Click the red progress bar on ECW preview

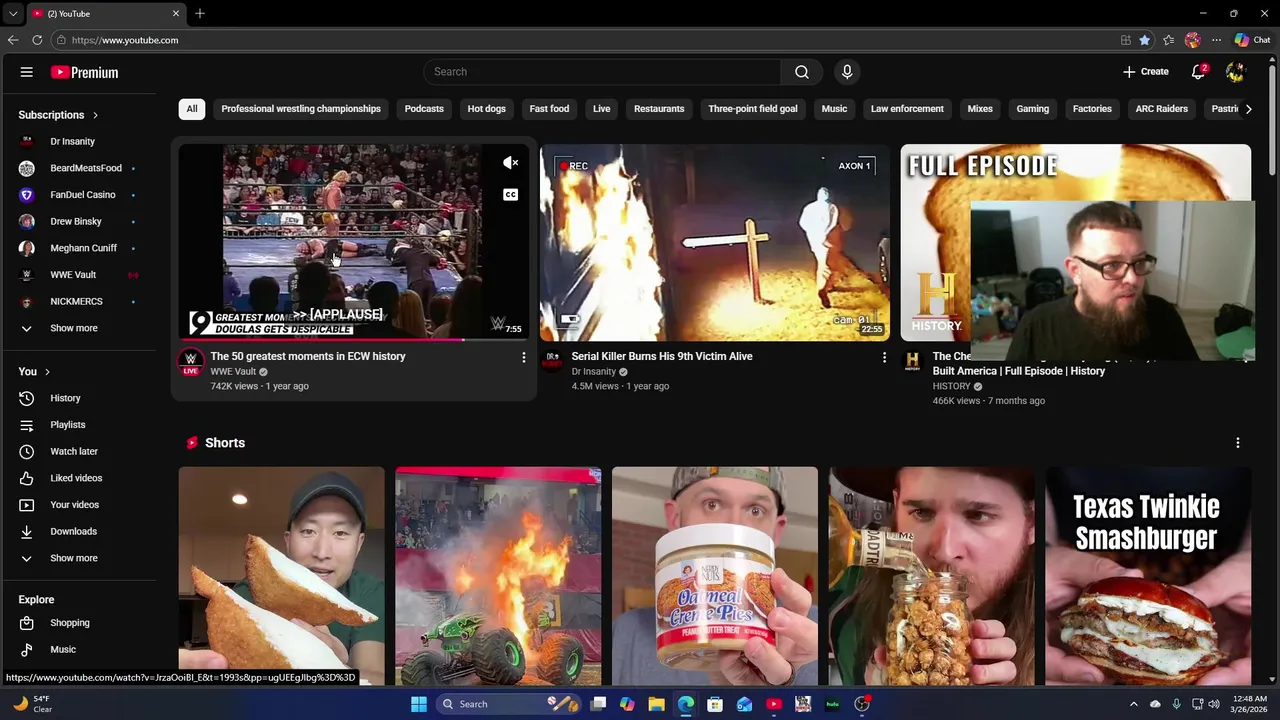pyautogui.click(x=321, y=340)
